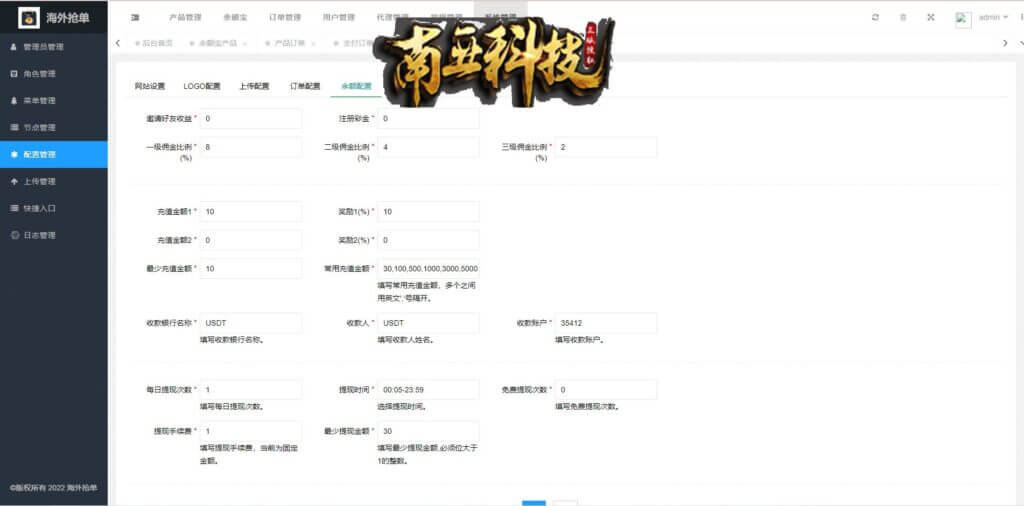
Task: Close the 产品订单 page tab
Action: coord(313,44)
